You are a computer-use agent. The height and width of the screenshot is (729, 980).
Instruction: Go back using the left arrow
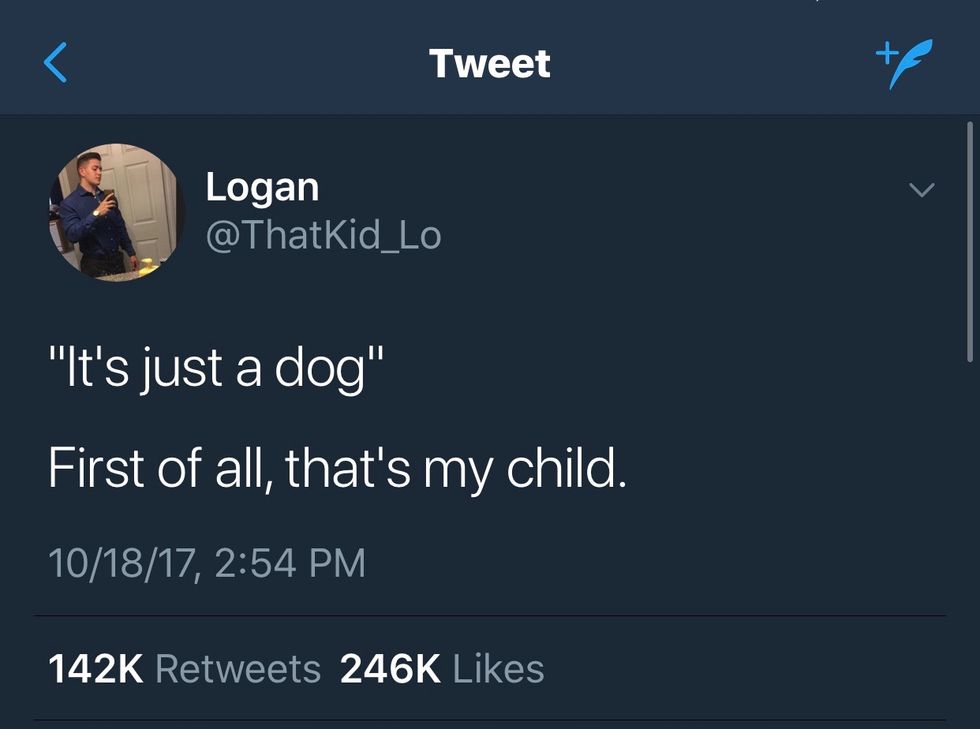tap(56, 64)
